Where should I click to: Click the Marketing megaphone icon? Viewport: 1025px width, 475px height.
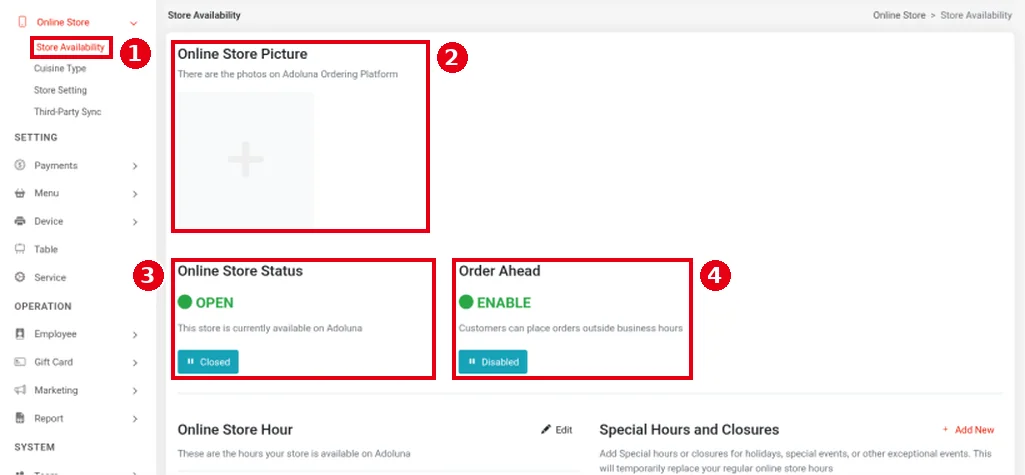[20, 390]
